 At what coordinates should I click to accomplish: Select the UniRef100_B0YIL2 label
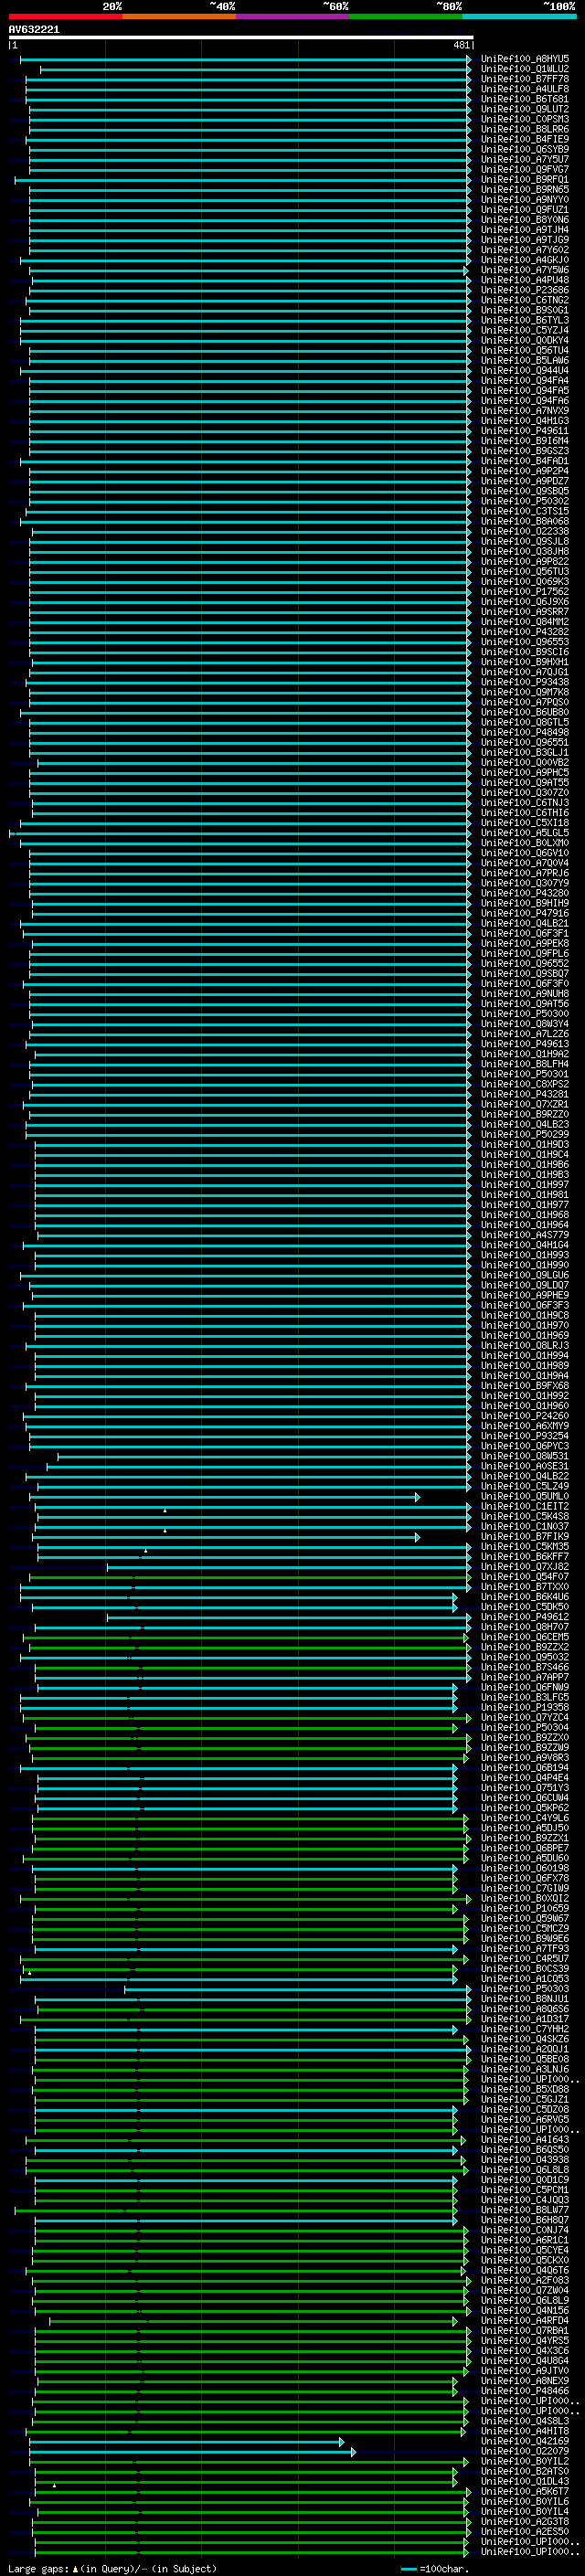click(x=525, y=2461)
